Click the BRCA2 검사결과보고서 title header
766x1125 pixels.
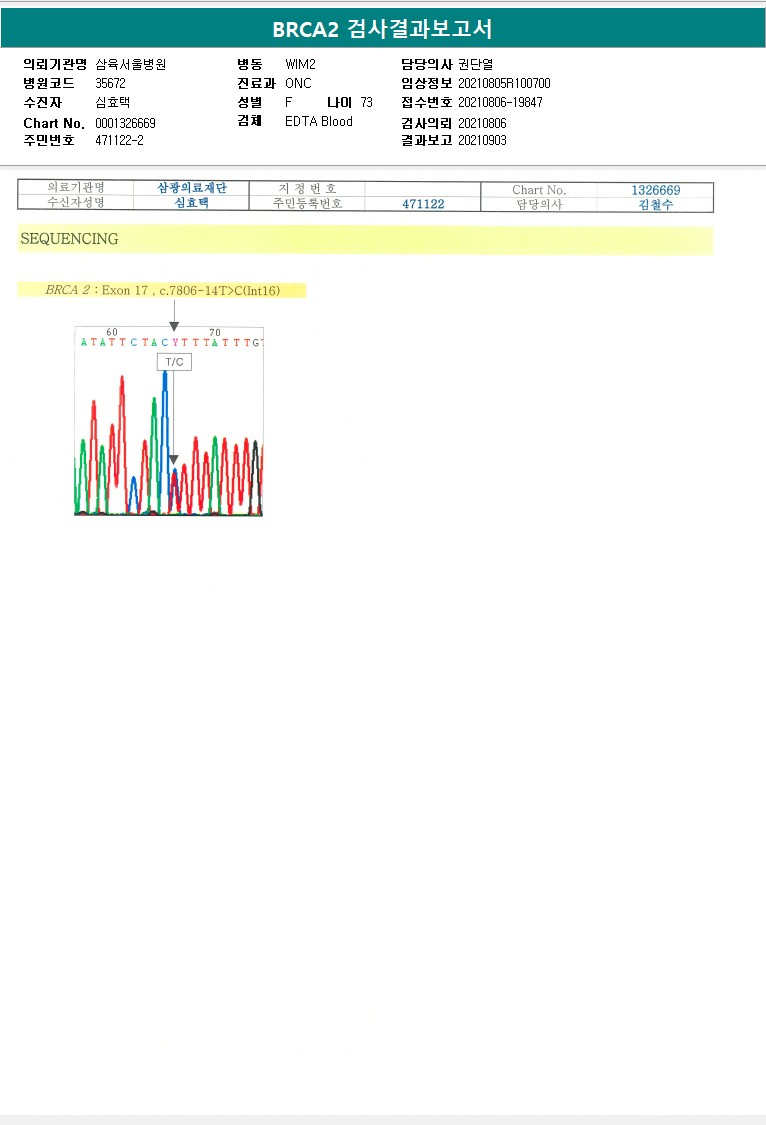(382, 29)
